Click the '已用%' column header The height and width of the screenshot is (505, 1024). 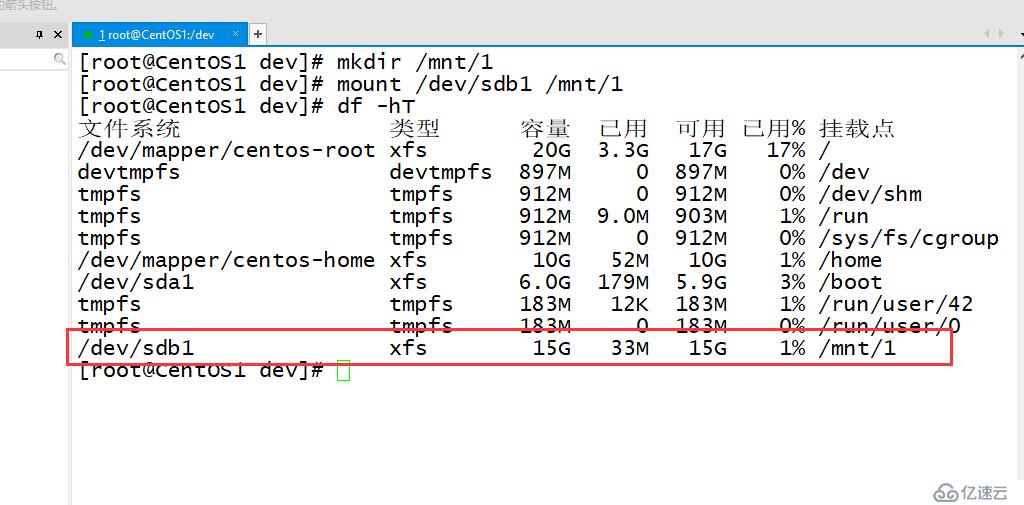click(774, 129)
